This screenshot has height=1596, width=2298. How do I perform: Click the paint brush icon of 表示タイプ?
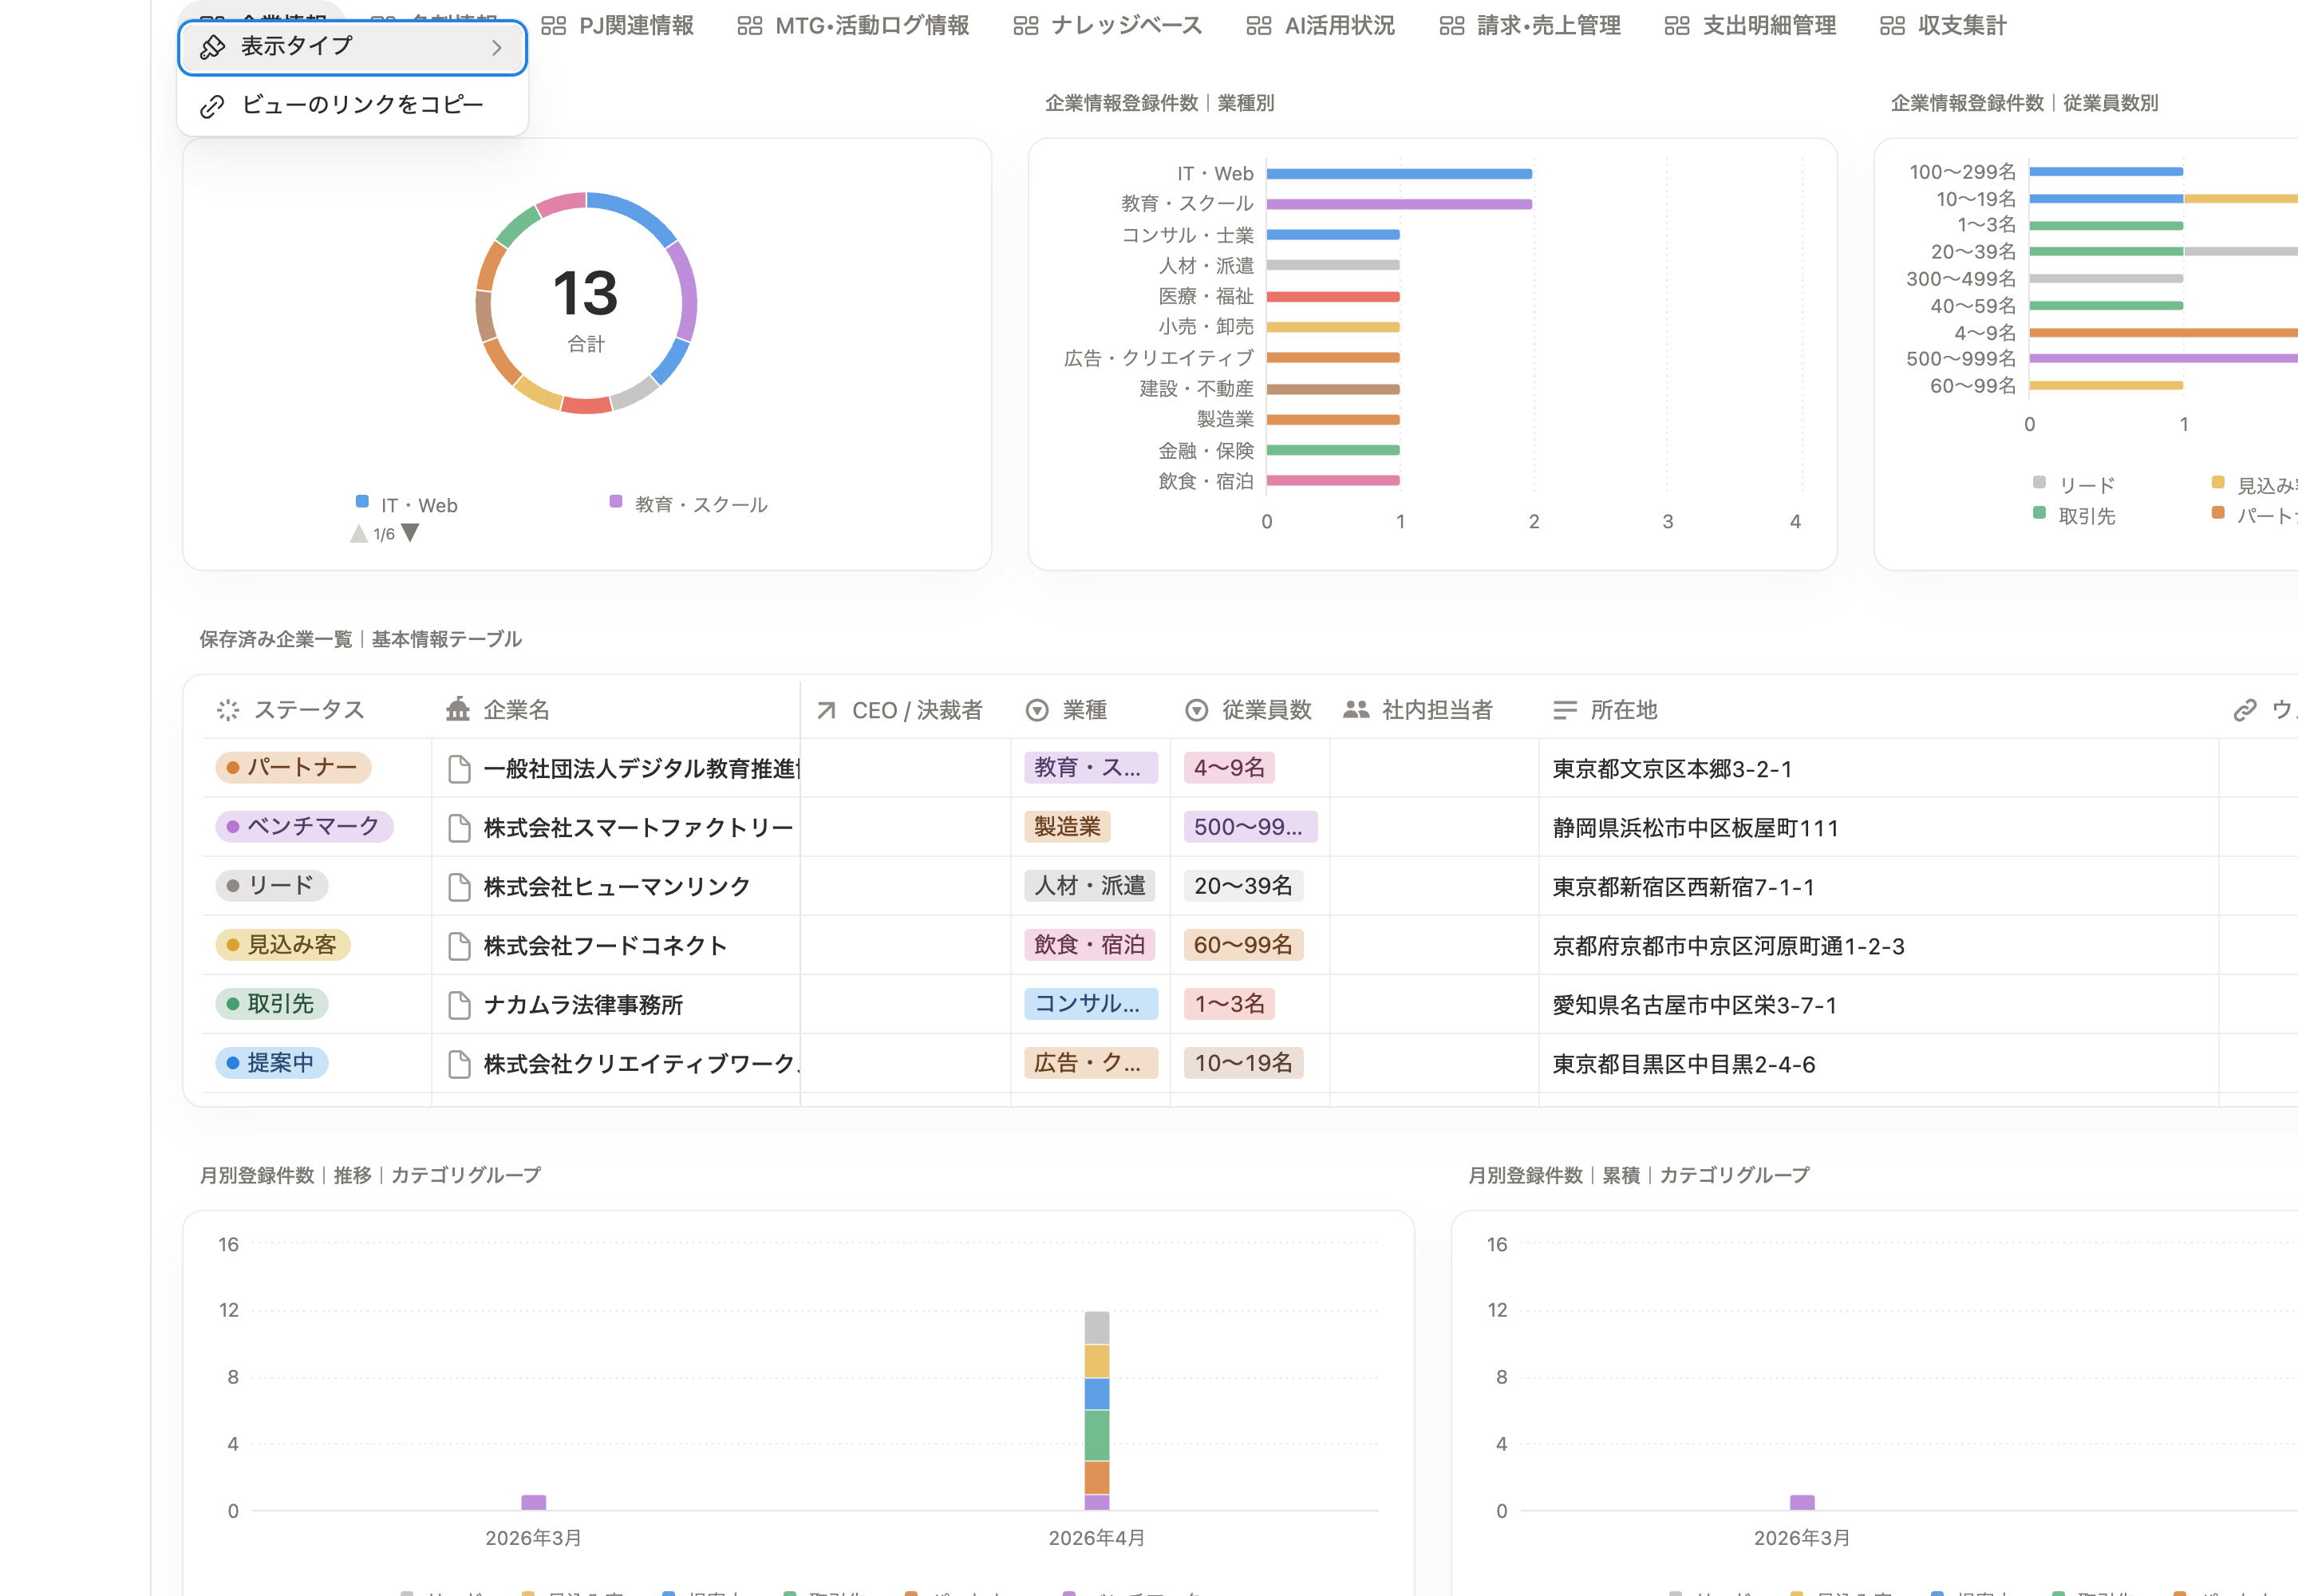tap(212, 47)
